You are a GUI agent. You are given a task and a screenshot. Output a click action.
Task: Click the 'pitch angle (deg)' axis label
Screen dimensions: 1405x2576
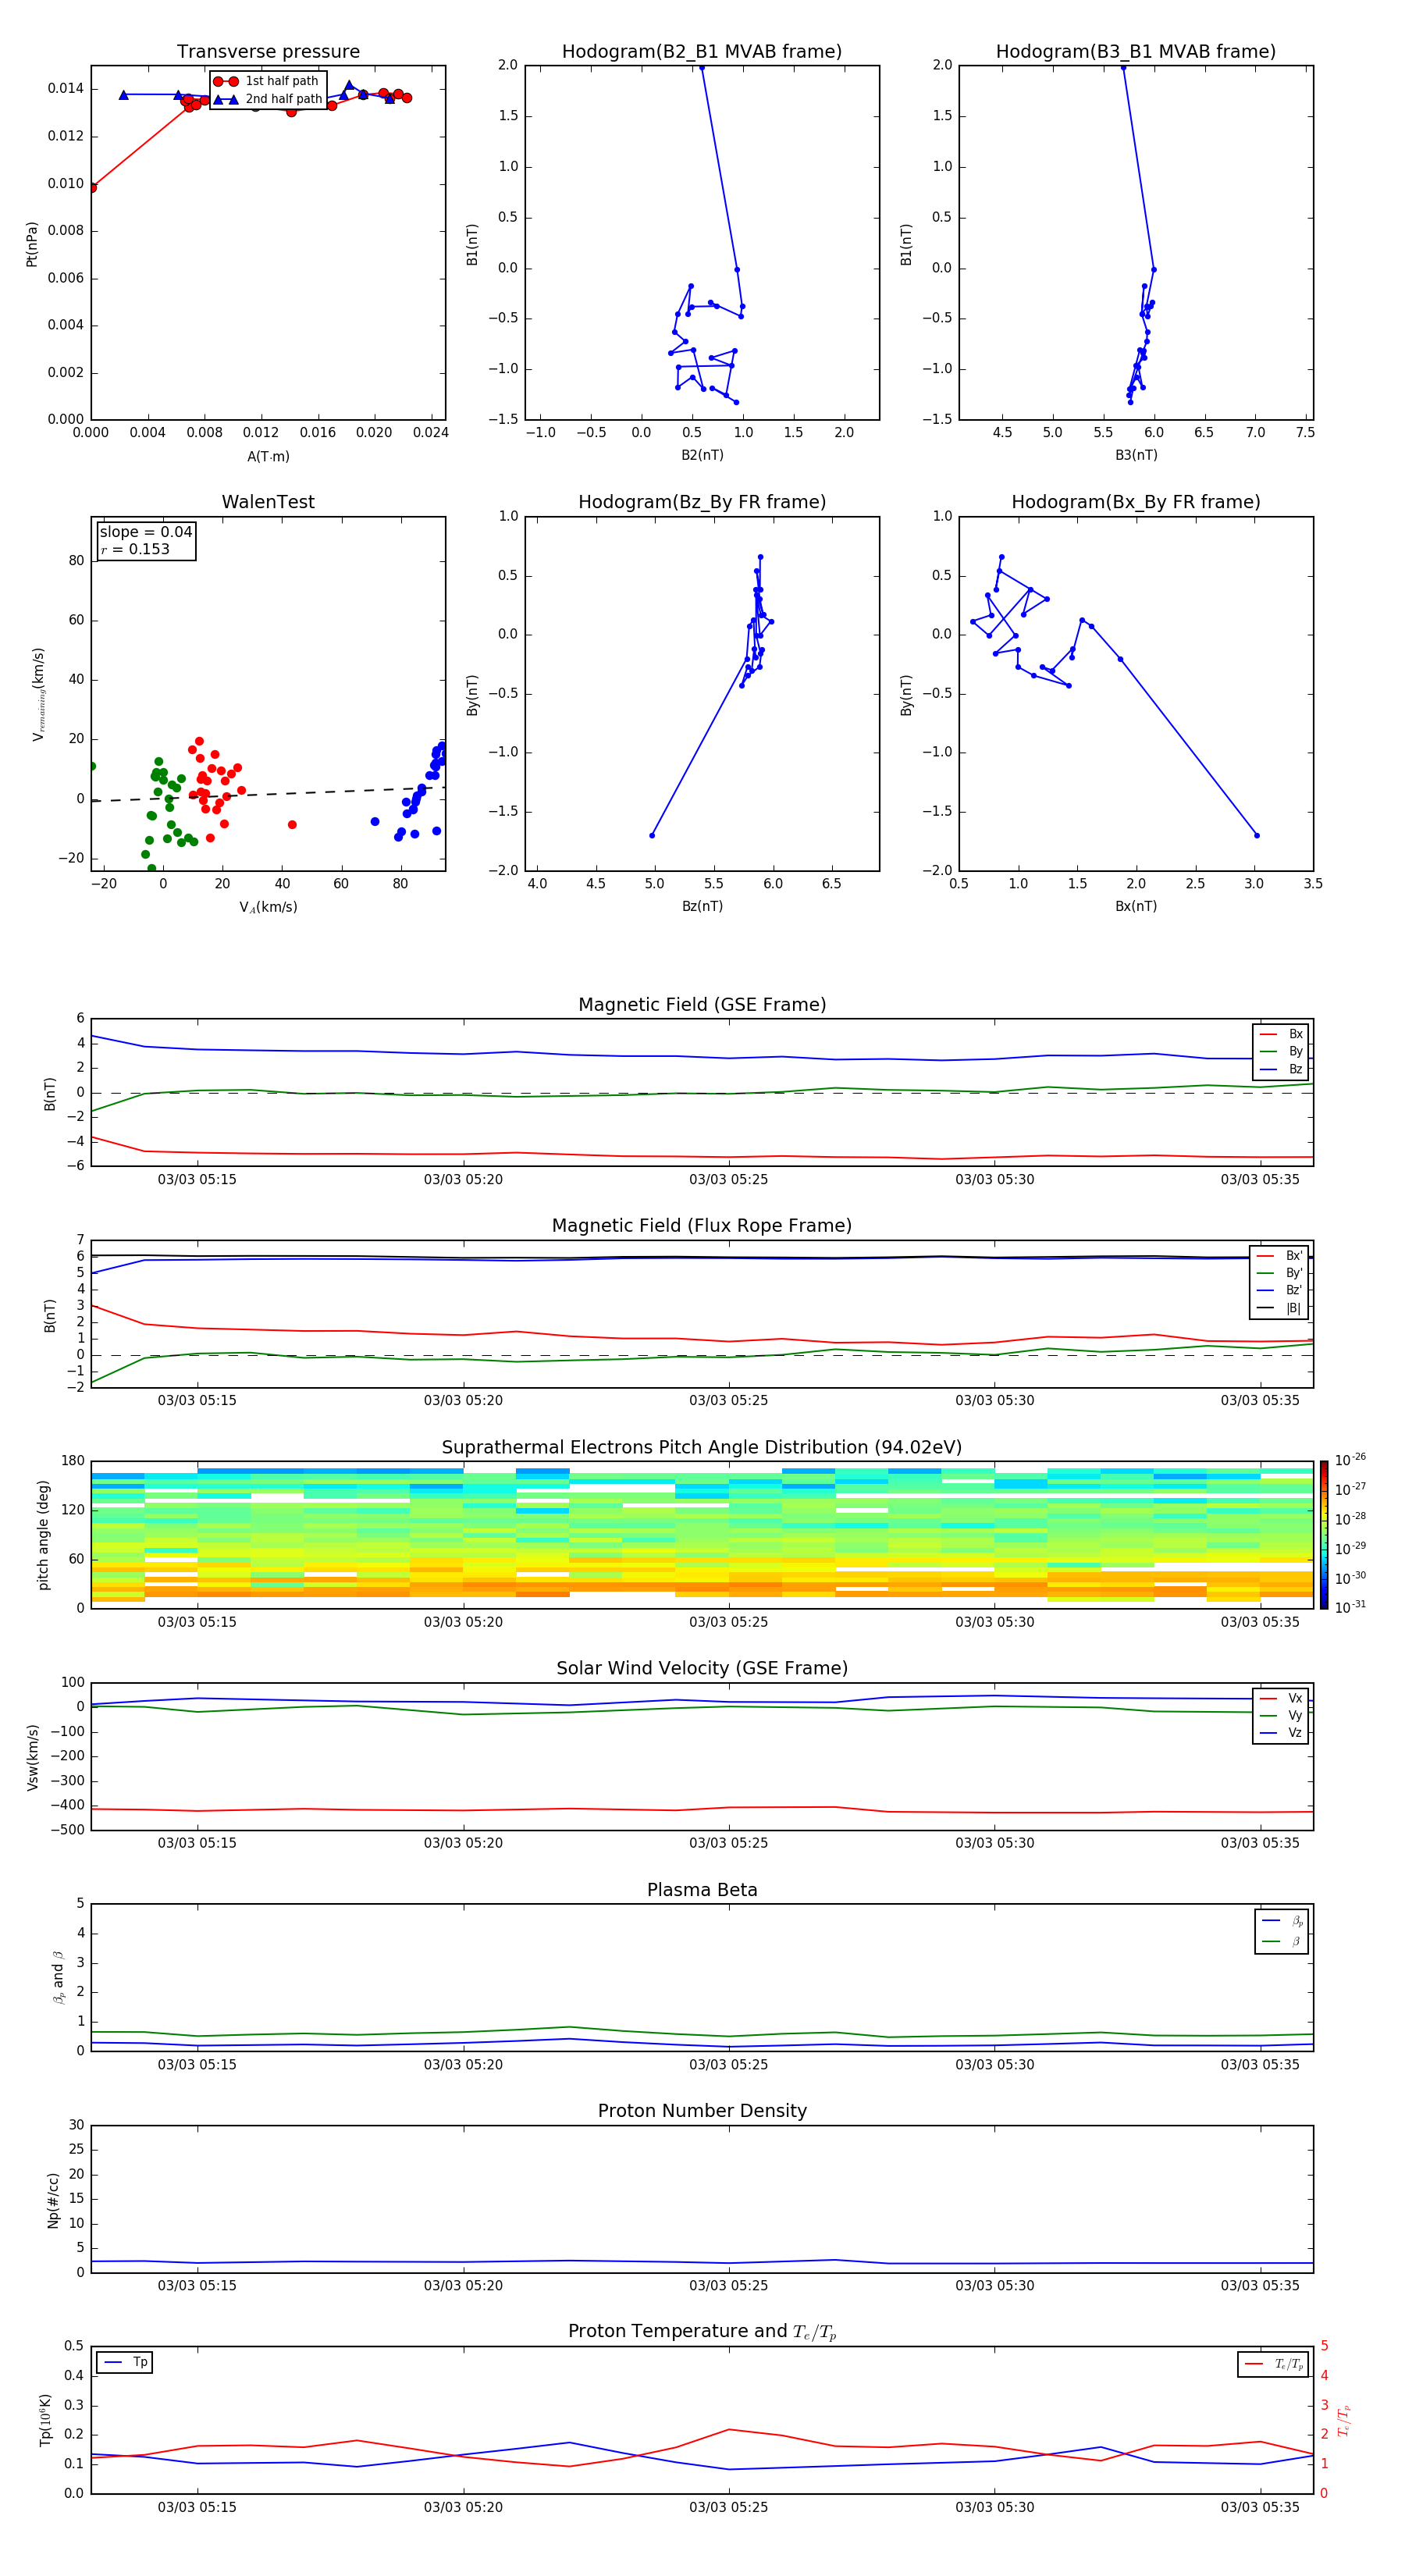(43, 1535)
